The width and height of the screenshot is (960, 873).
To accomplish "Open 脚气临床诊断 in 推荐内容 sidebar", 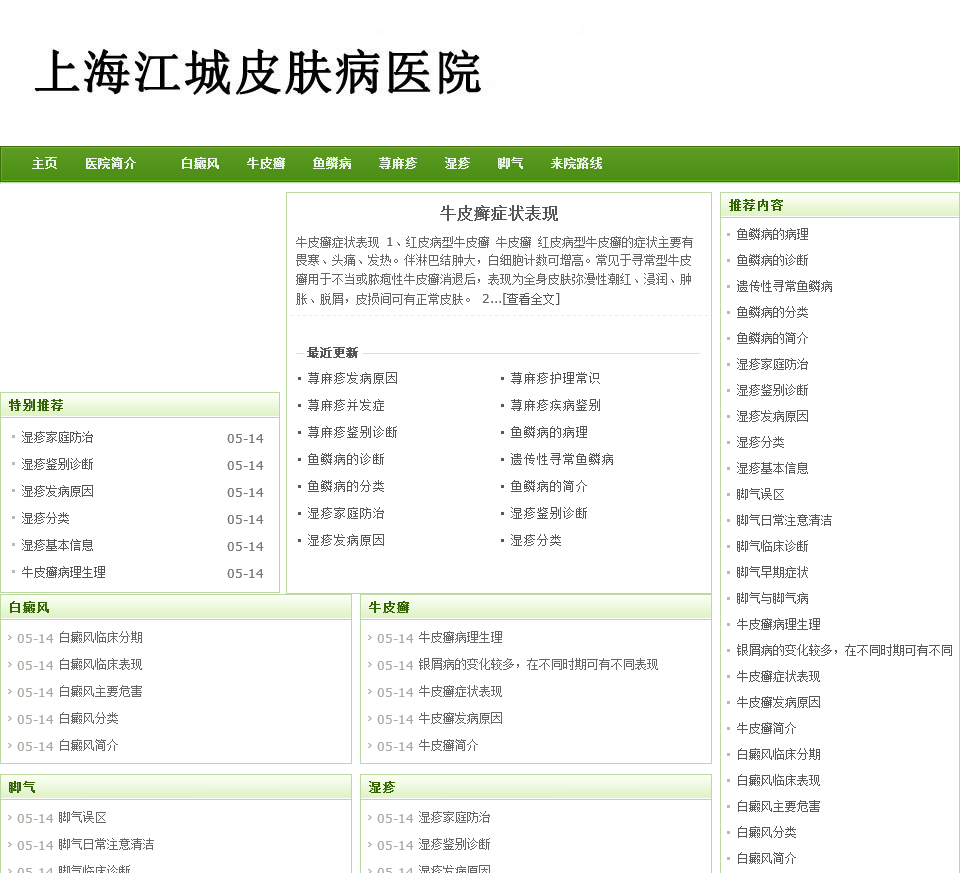I will (772, 546).
